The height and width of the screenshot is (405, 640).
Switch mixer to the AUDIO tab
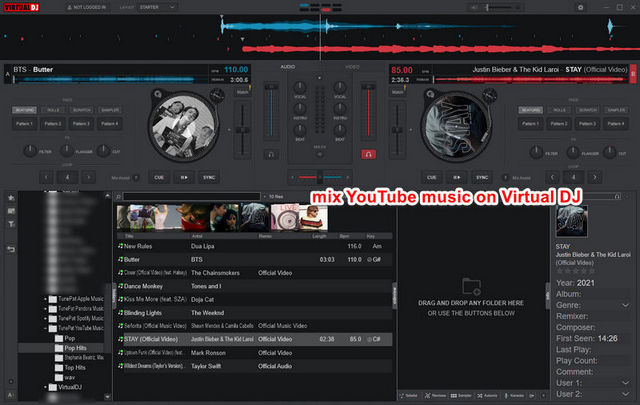click(x=287, y=67)
